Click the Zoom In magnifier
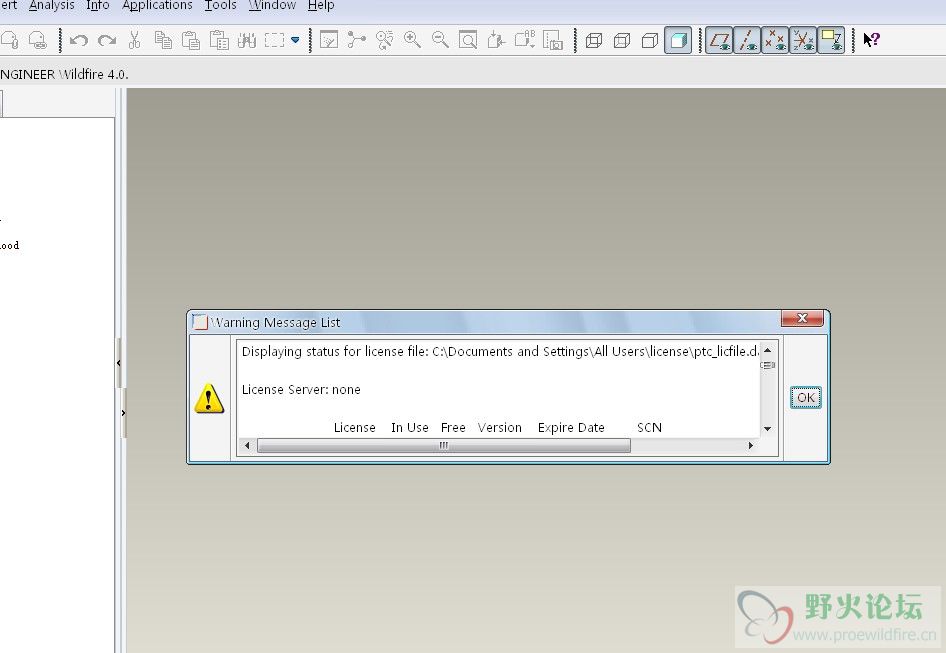This screenshot has width=946, height=653. coord(413,40)
